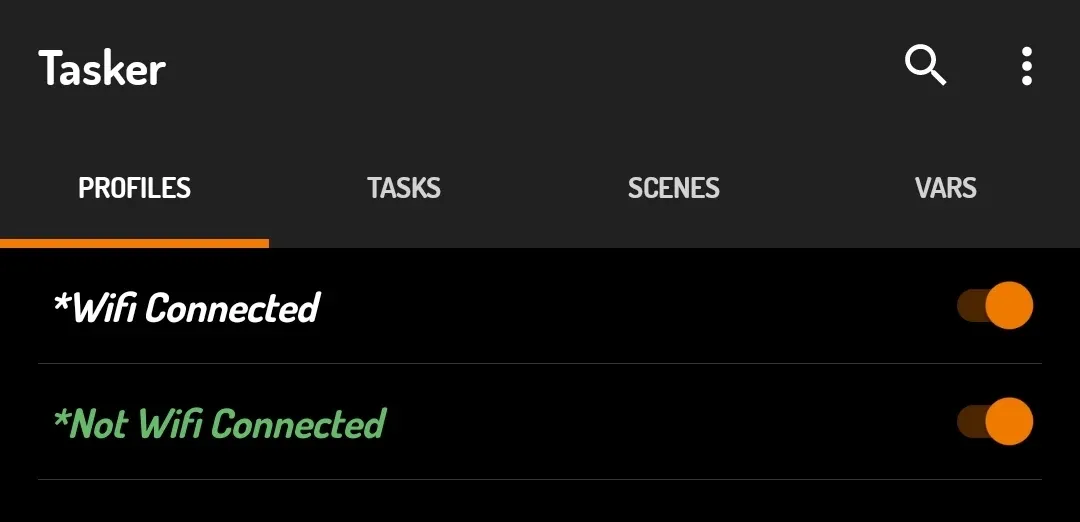Click the orange knob on Wifi Connected toggle

1009,305
